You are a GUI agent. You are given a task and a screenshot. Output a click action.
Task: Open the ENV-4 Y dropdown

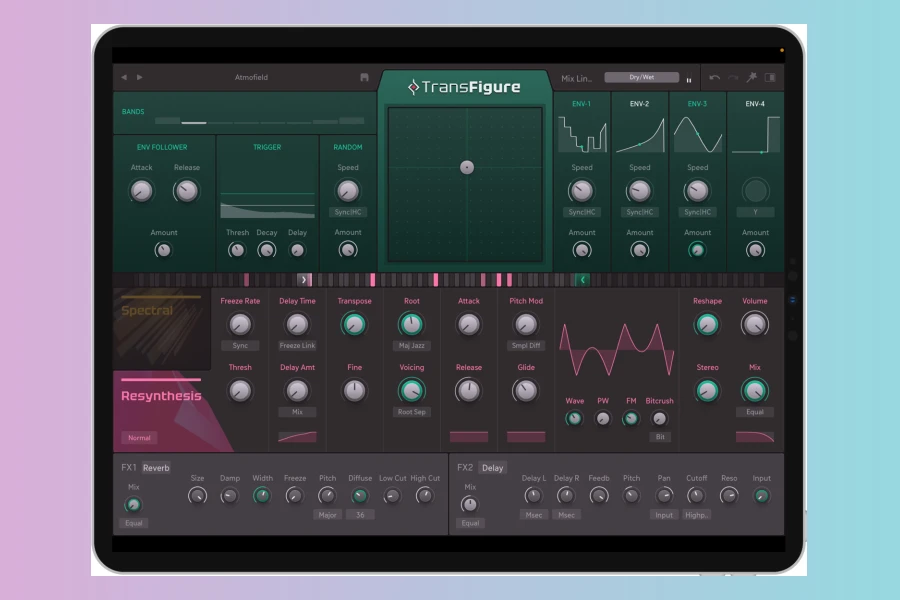point(755,212)
